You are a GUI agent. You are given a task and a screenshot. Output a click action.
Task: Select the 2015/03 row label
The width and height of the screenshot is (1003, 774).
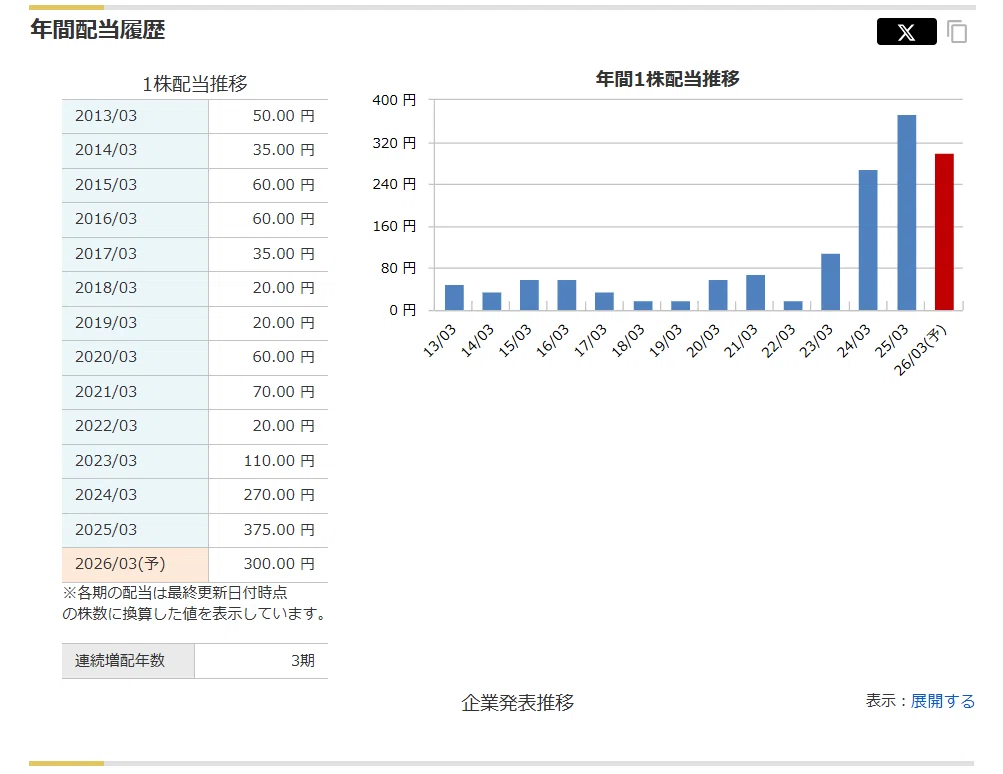[135, 185]
